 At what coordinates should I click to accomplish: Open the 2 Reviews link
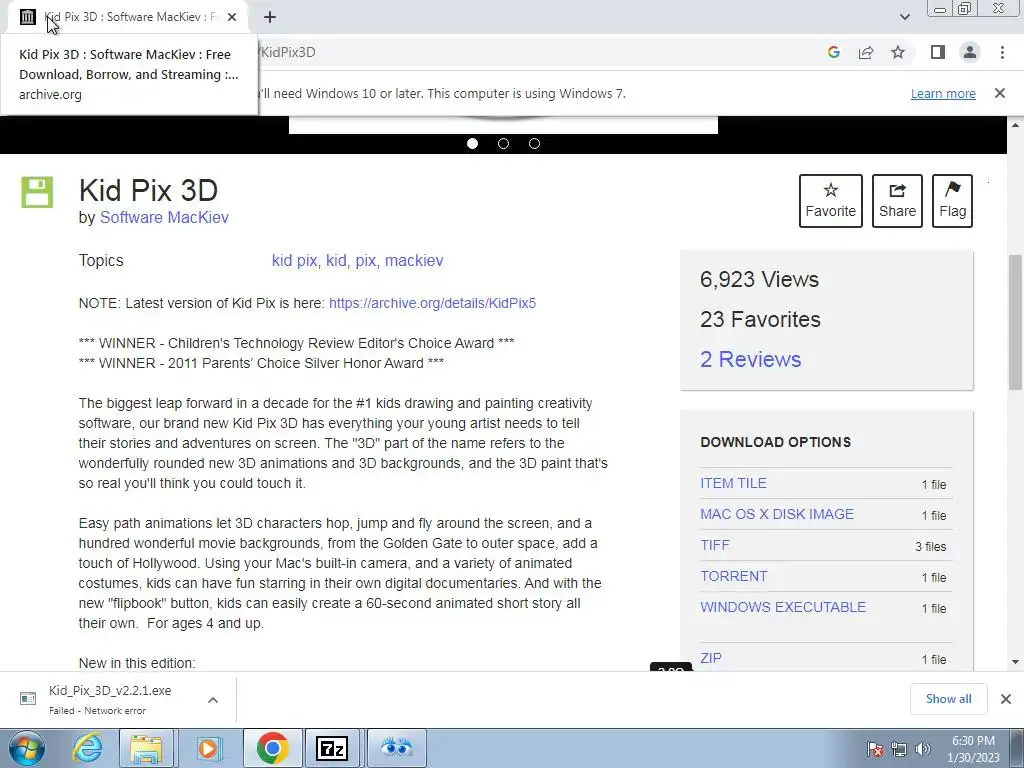pos(750,359)
